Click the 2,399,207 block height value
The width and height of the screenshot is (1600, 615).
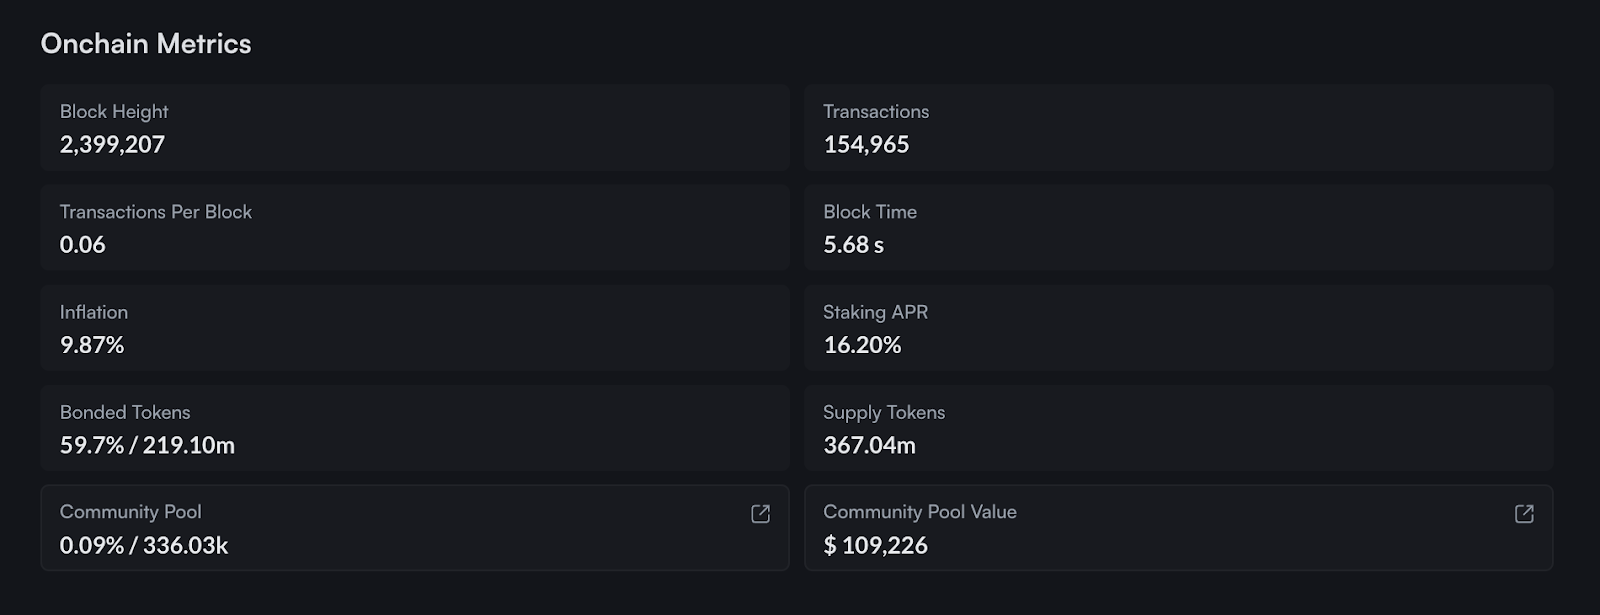coord(112,145)
